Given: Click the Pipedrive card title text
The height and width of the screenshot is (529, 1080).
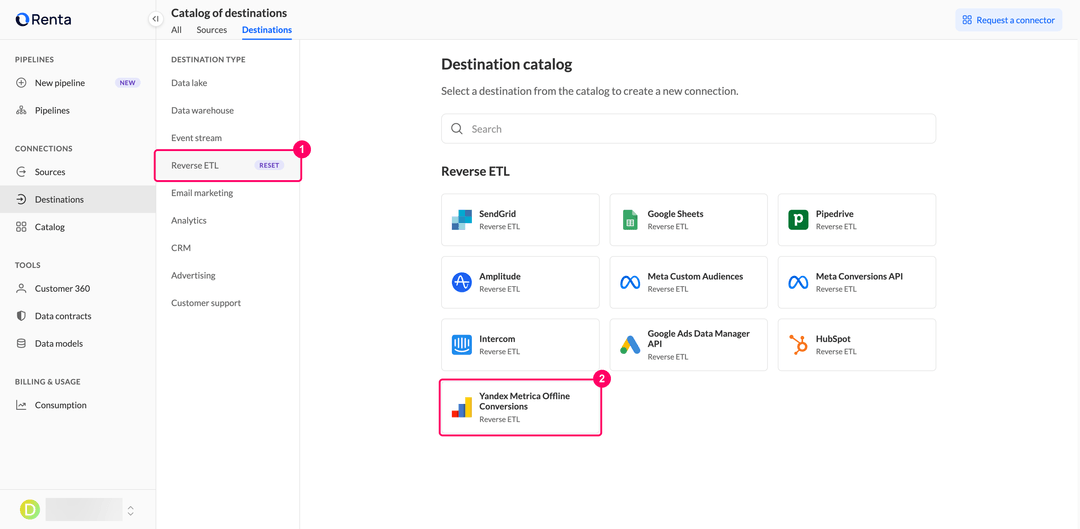Looking at the screenshot, I should click(x=835, y=214).
